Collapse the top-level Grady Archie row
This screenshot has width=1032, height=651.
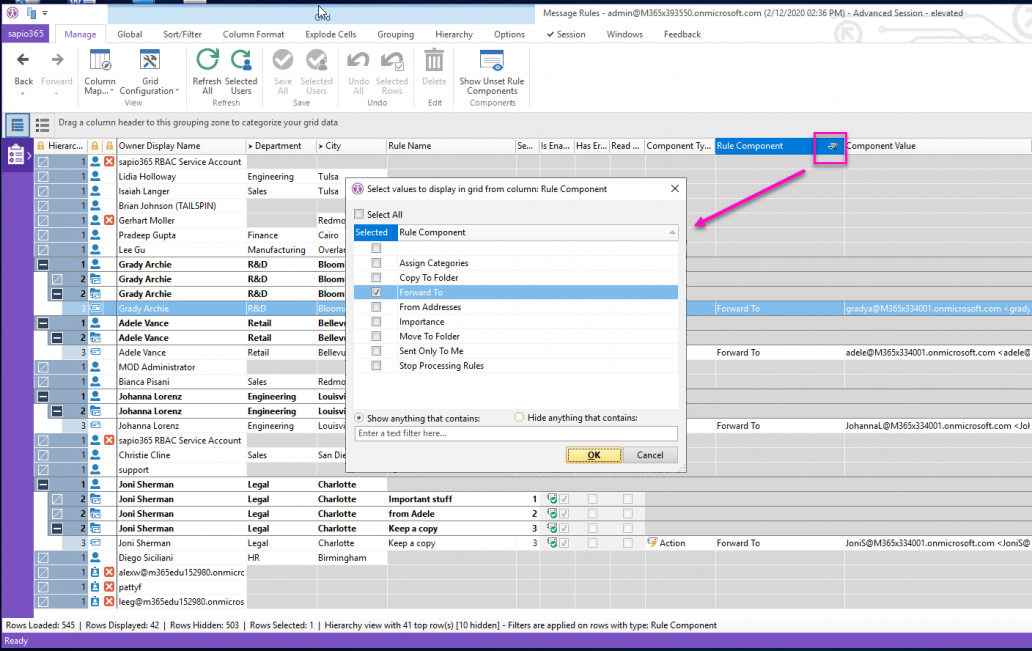[43, 265]
